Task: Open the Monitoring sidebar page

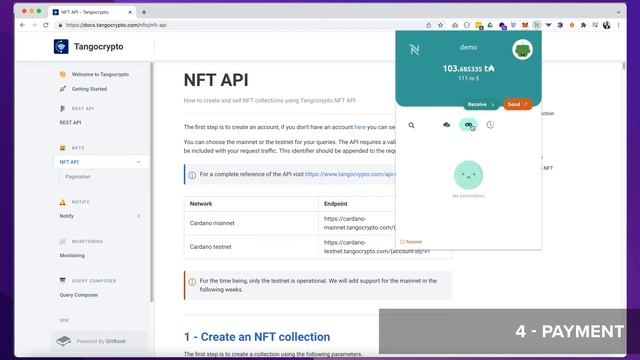Action: point(72,256)
